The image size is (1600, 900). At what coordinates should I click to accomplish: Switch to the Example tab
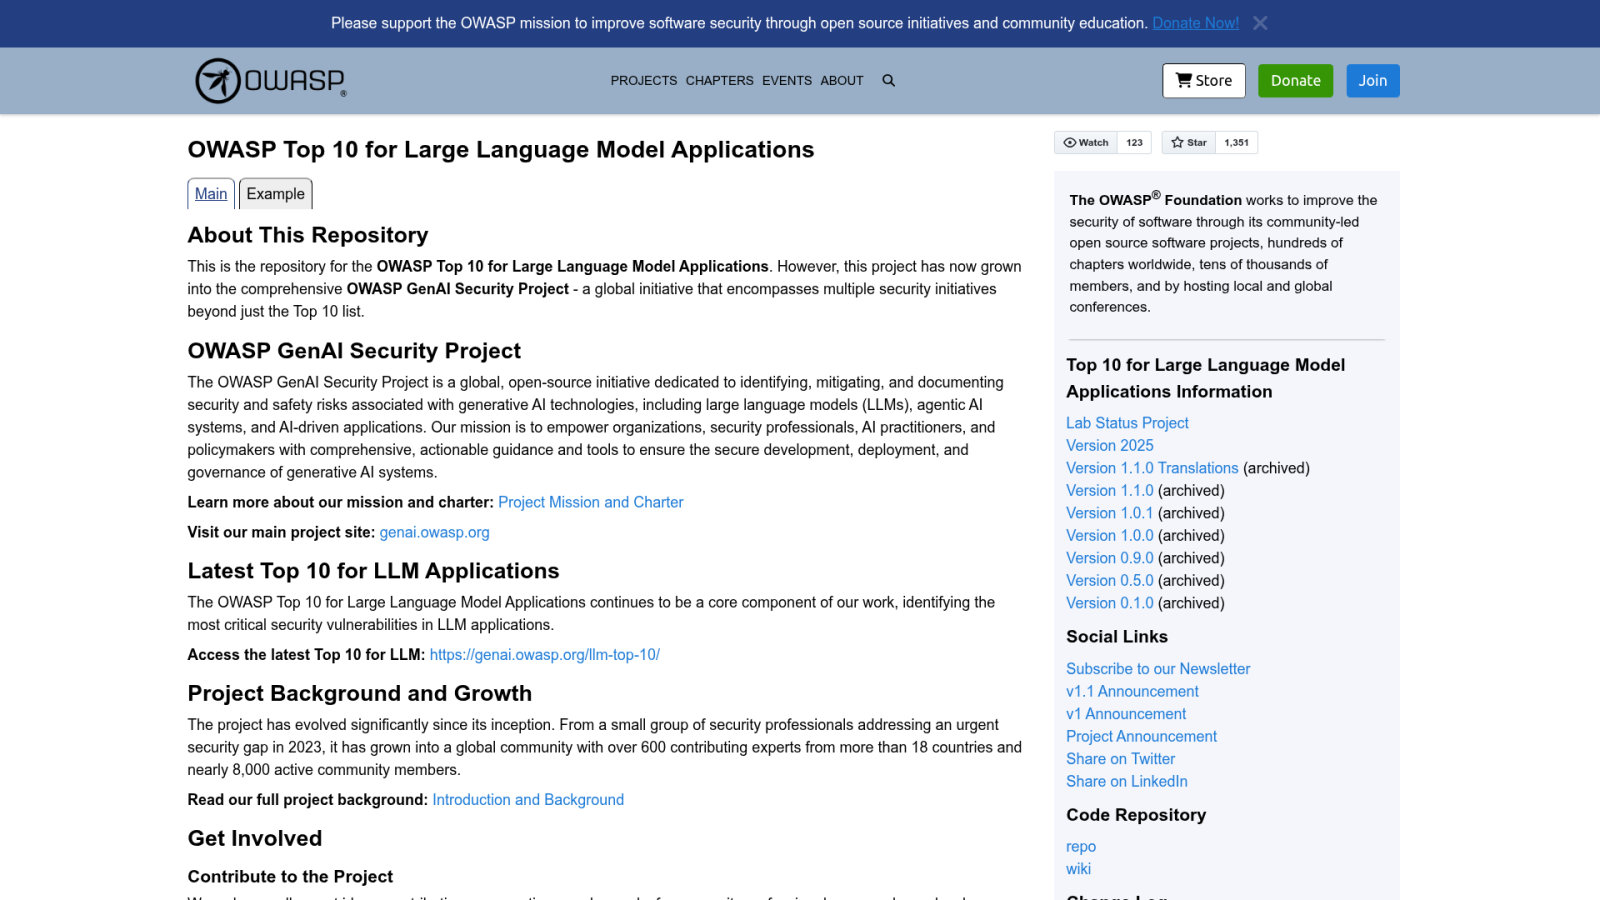[276, 194]
